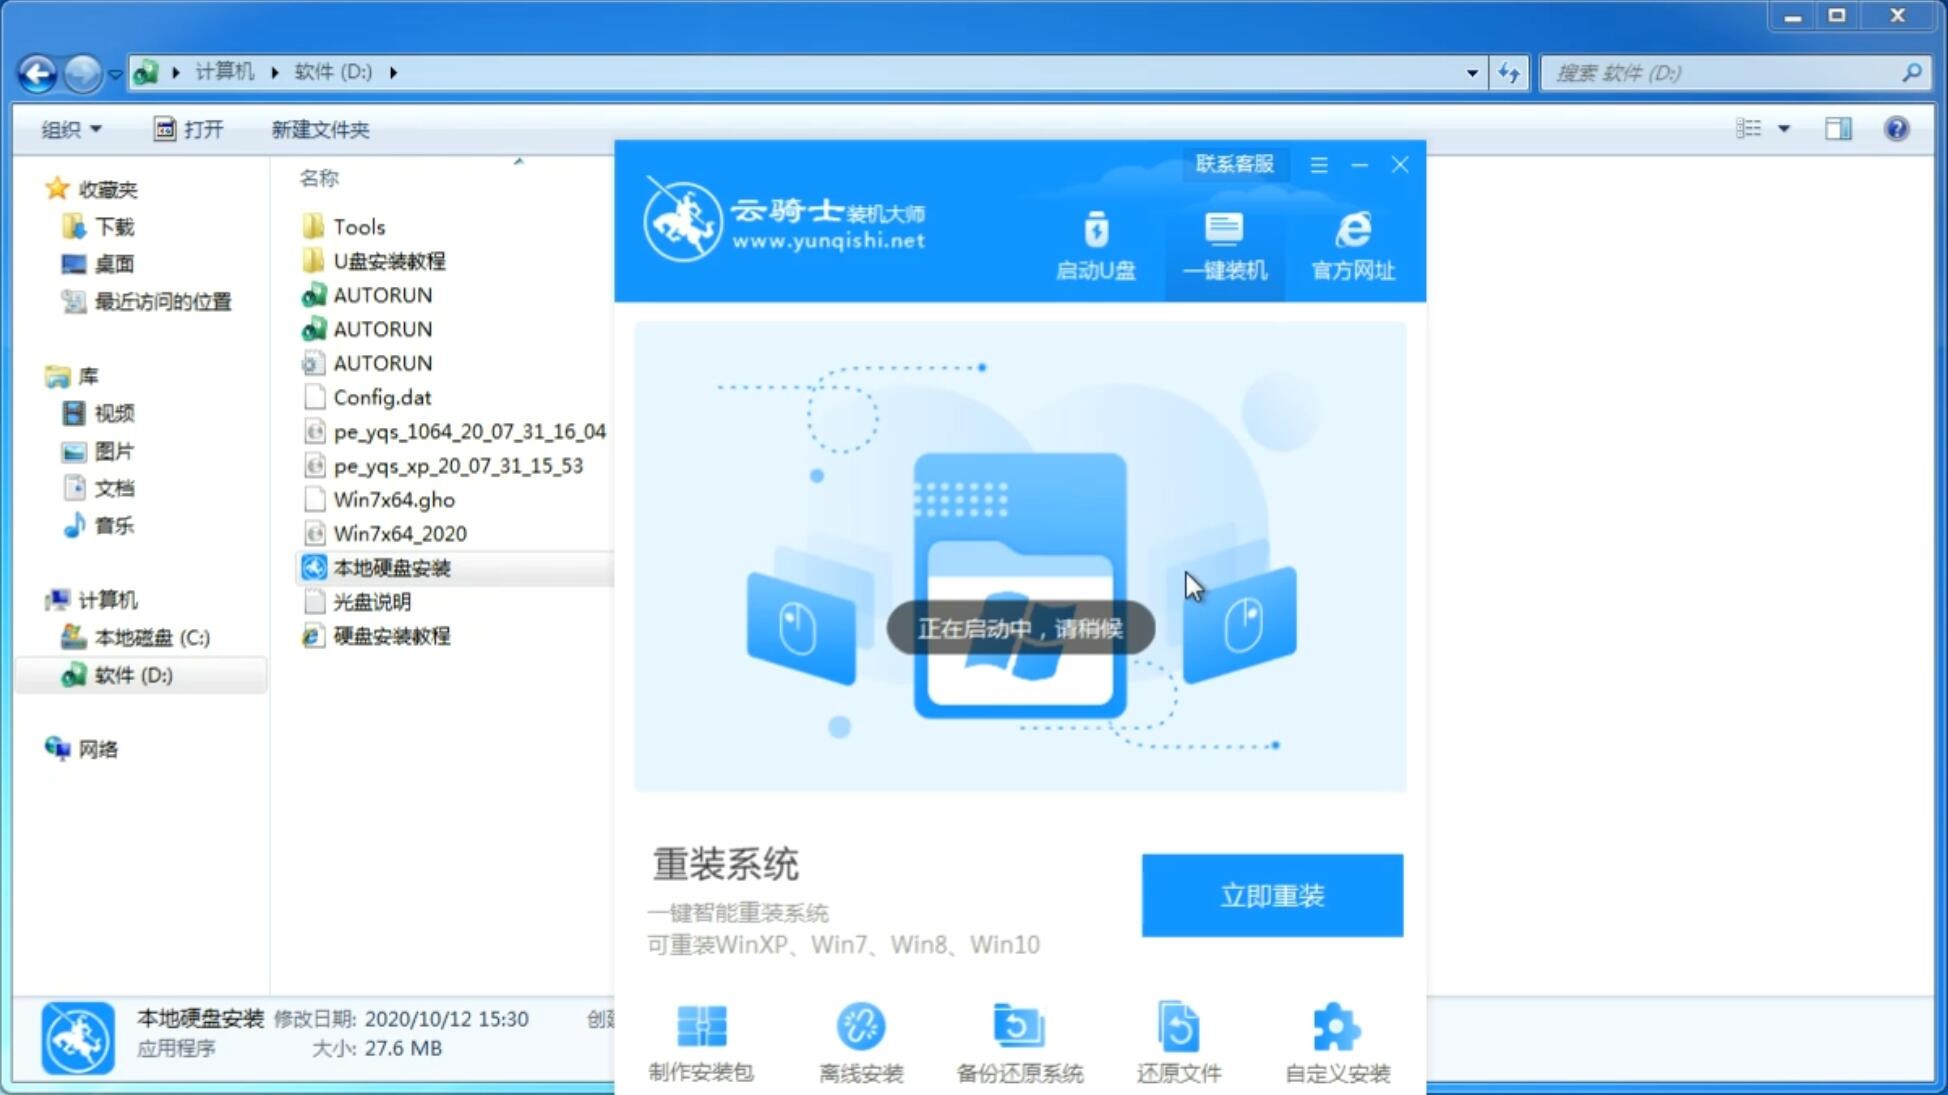Open 联系客服 (Contact Support) link
1948x1095 pixels.
point(1232,162)
